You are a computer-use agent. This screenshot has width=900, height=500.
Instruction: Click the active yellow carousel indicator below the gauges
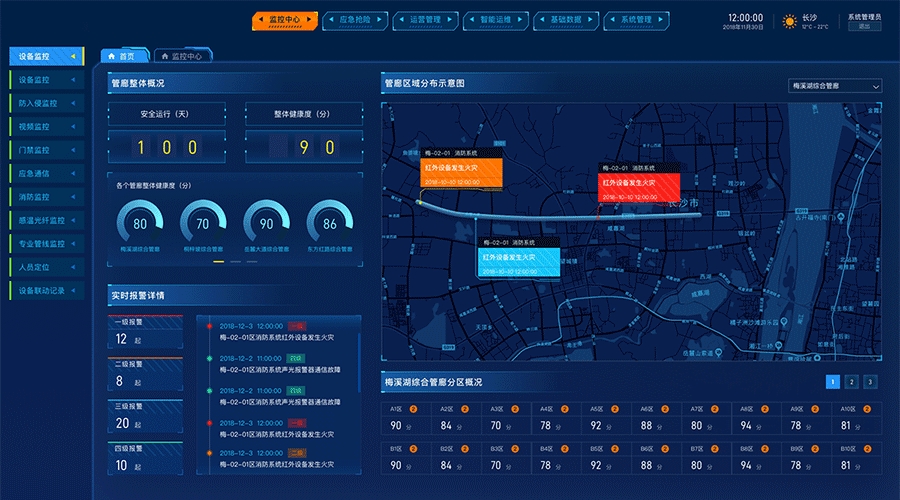point(219,262)
